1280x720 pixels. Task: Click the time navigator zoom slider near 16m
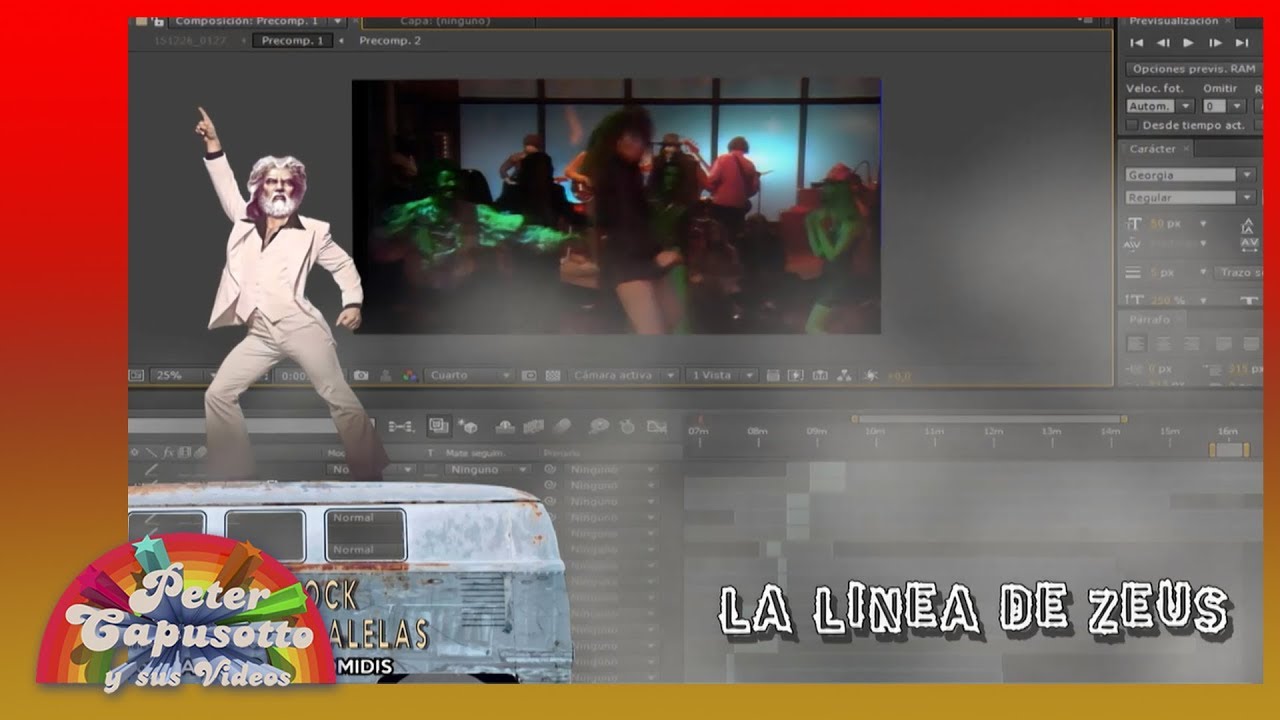pos(1230,450)
